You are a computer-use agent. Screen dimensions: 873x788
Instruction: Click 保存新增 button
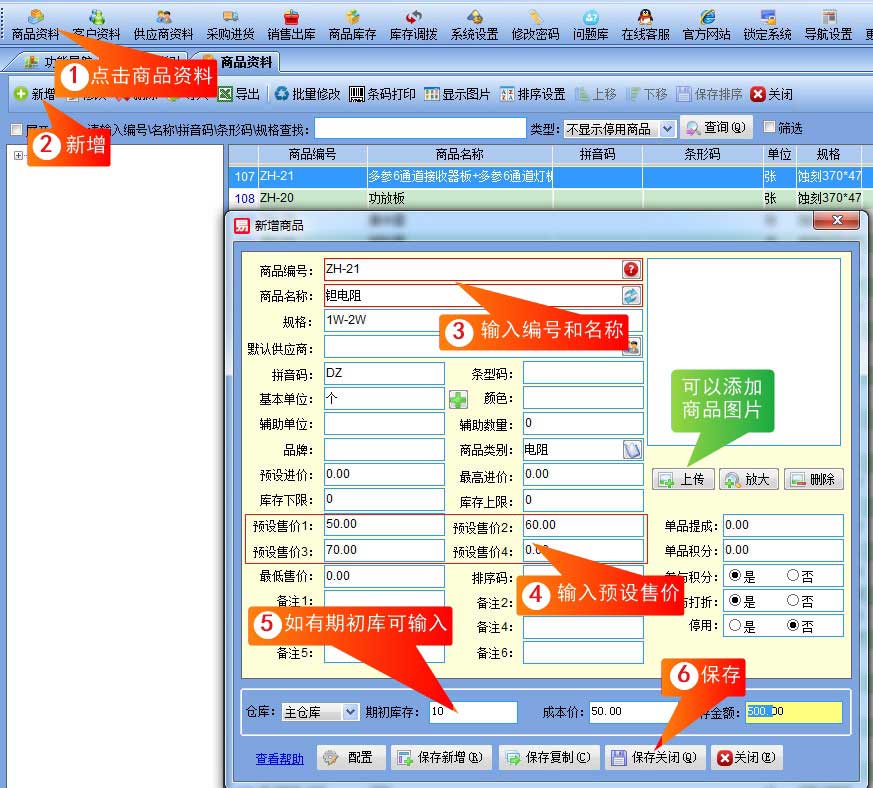(441, 757)
